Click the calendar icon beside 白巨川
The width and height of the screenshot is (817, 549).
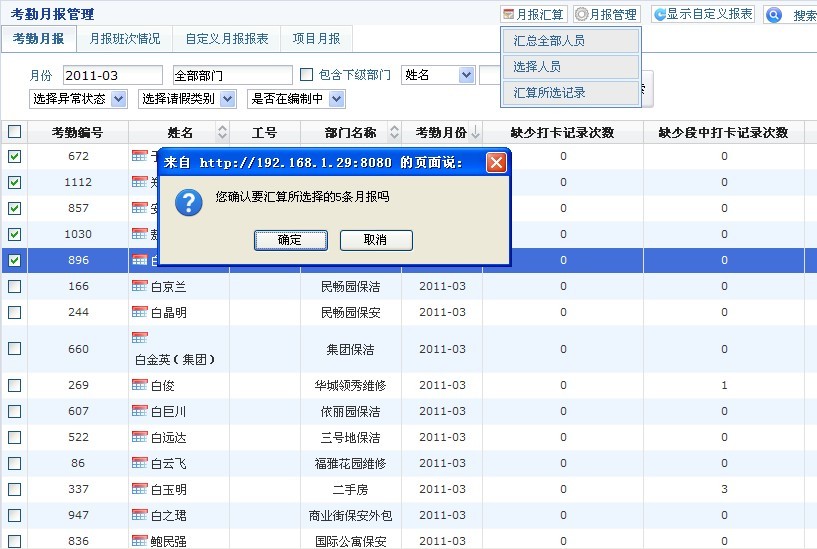[140, 411]
